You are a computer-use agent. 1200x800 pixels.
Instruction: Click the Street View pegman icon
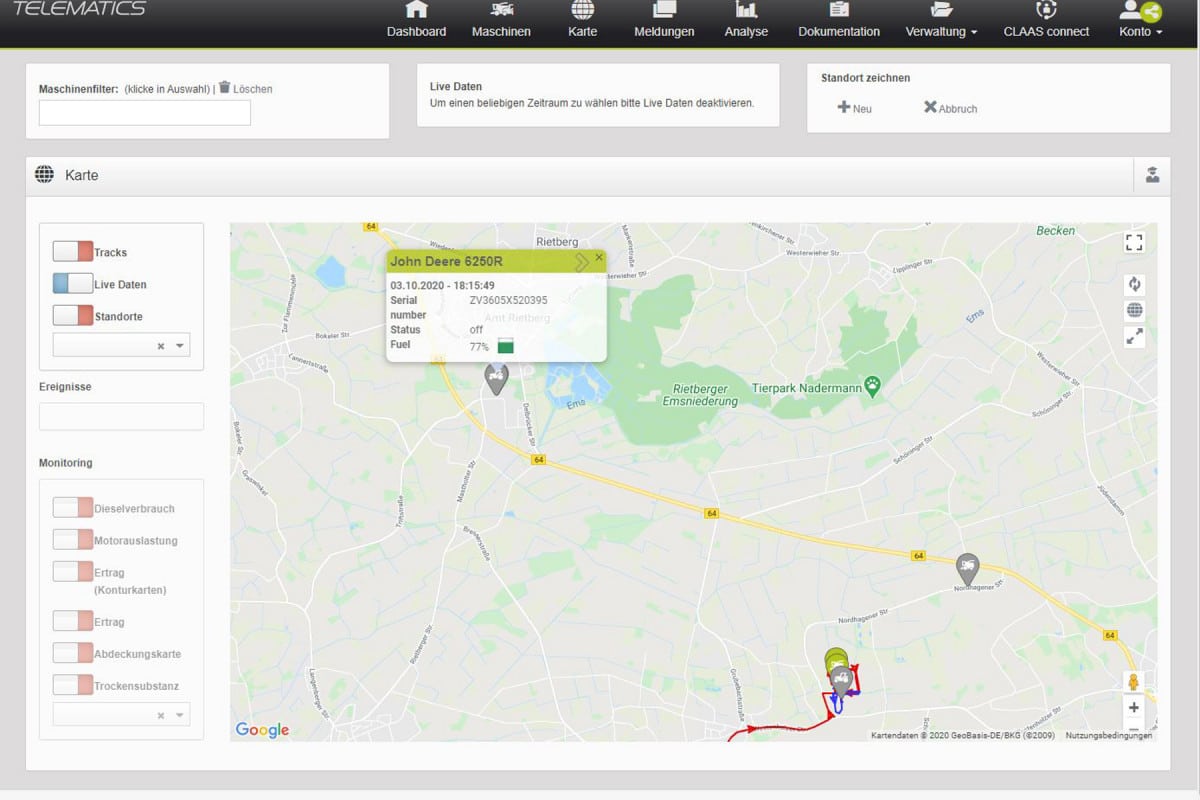click(x=1133, y=682)
